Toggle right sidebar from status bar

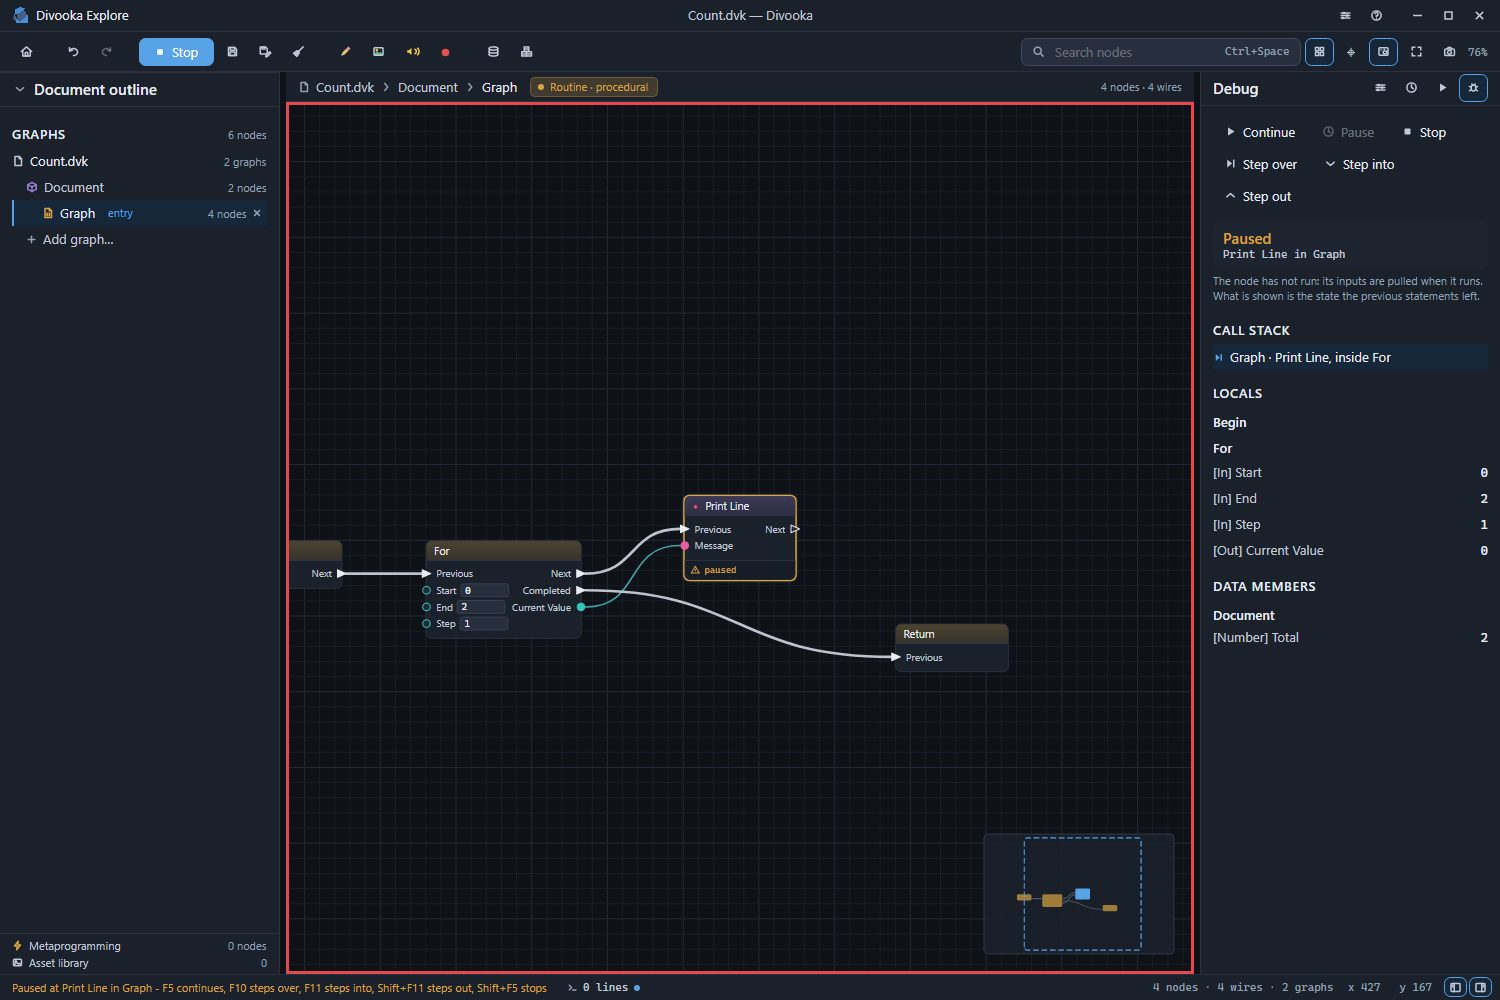1480,987
